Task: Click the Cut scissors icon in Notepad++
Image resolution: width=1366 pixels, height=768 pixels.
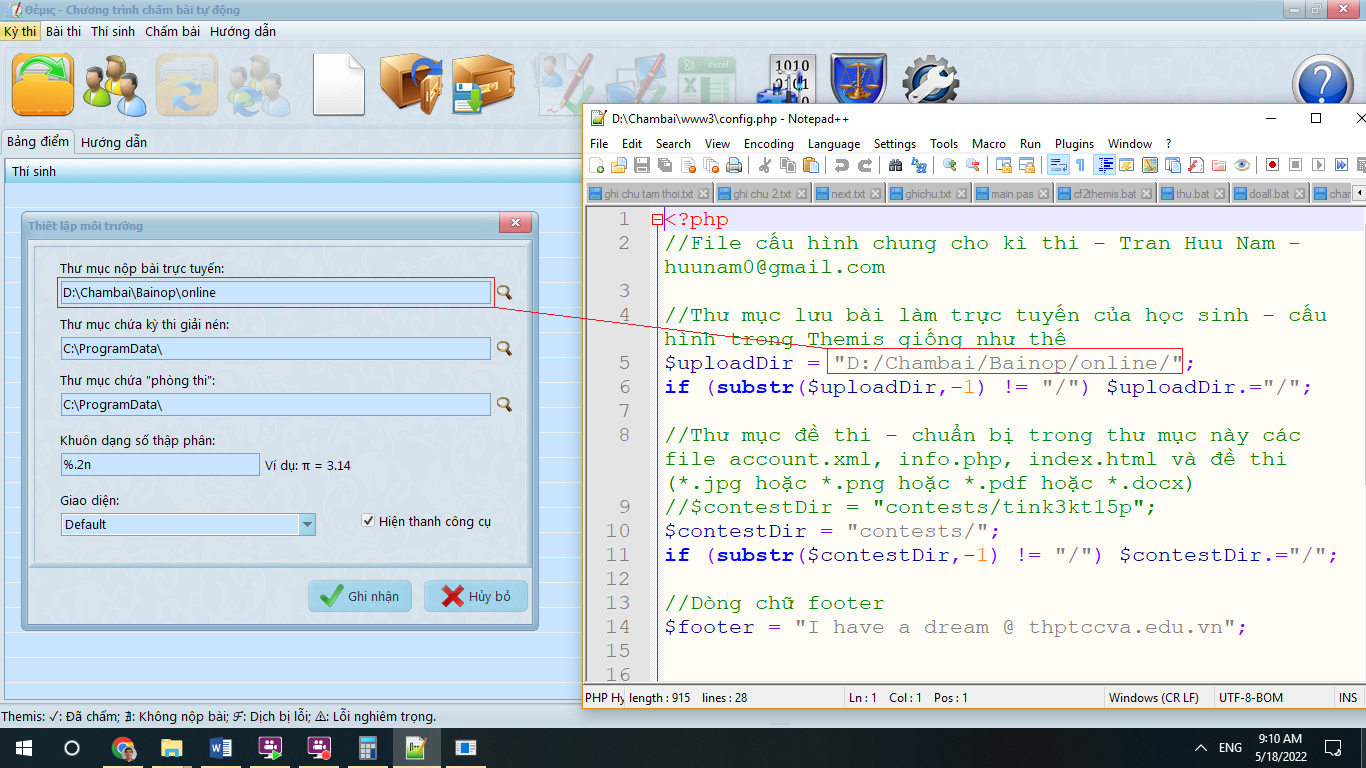Action: click(x=765, y=165)
